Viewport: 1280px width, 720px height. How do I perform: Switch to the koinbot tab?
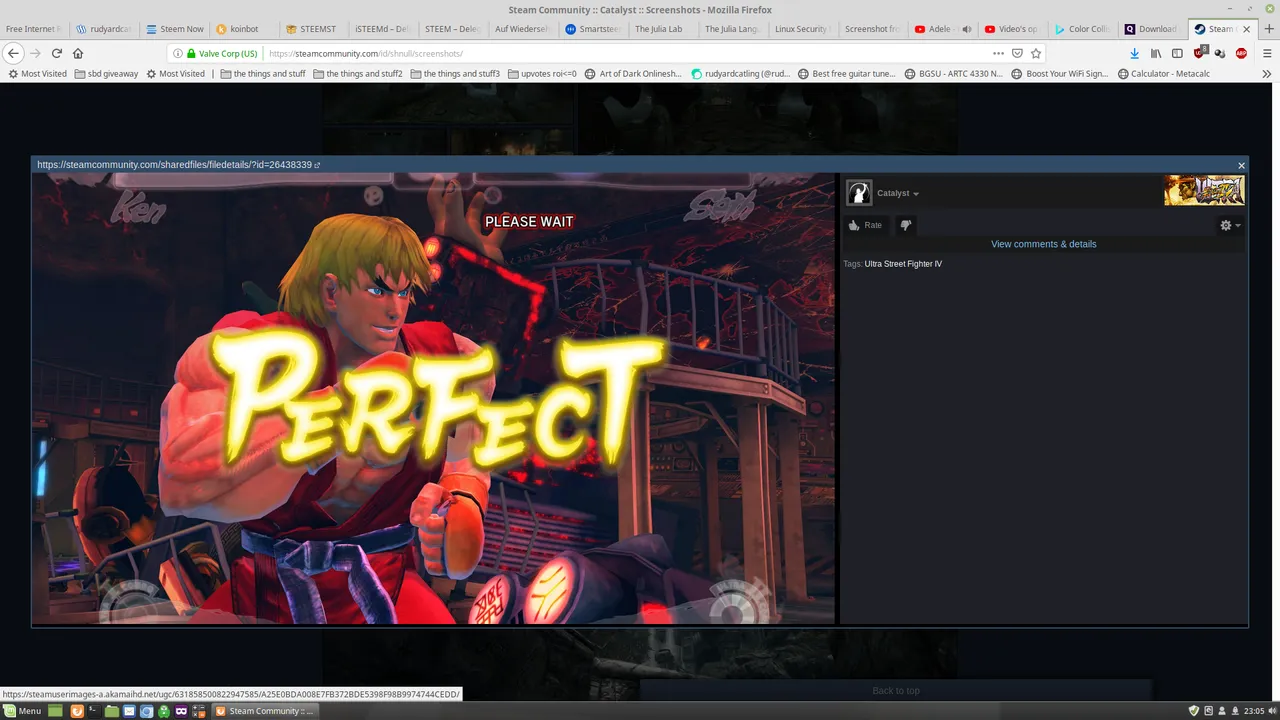click(x=244, y=29)
